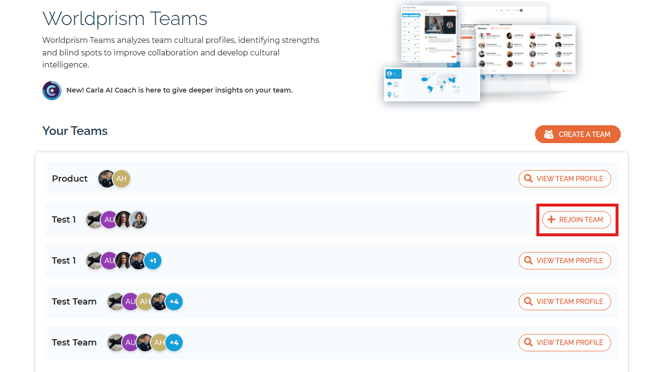Click the +1 members badge
Image resolution: width=670 pixels, height=372 pixels.
153,261
